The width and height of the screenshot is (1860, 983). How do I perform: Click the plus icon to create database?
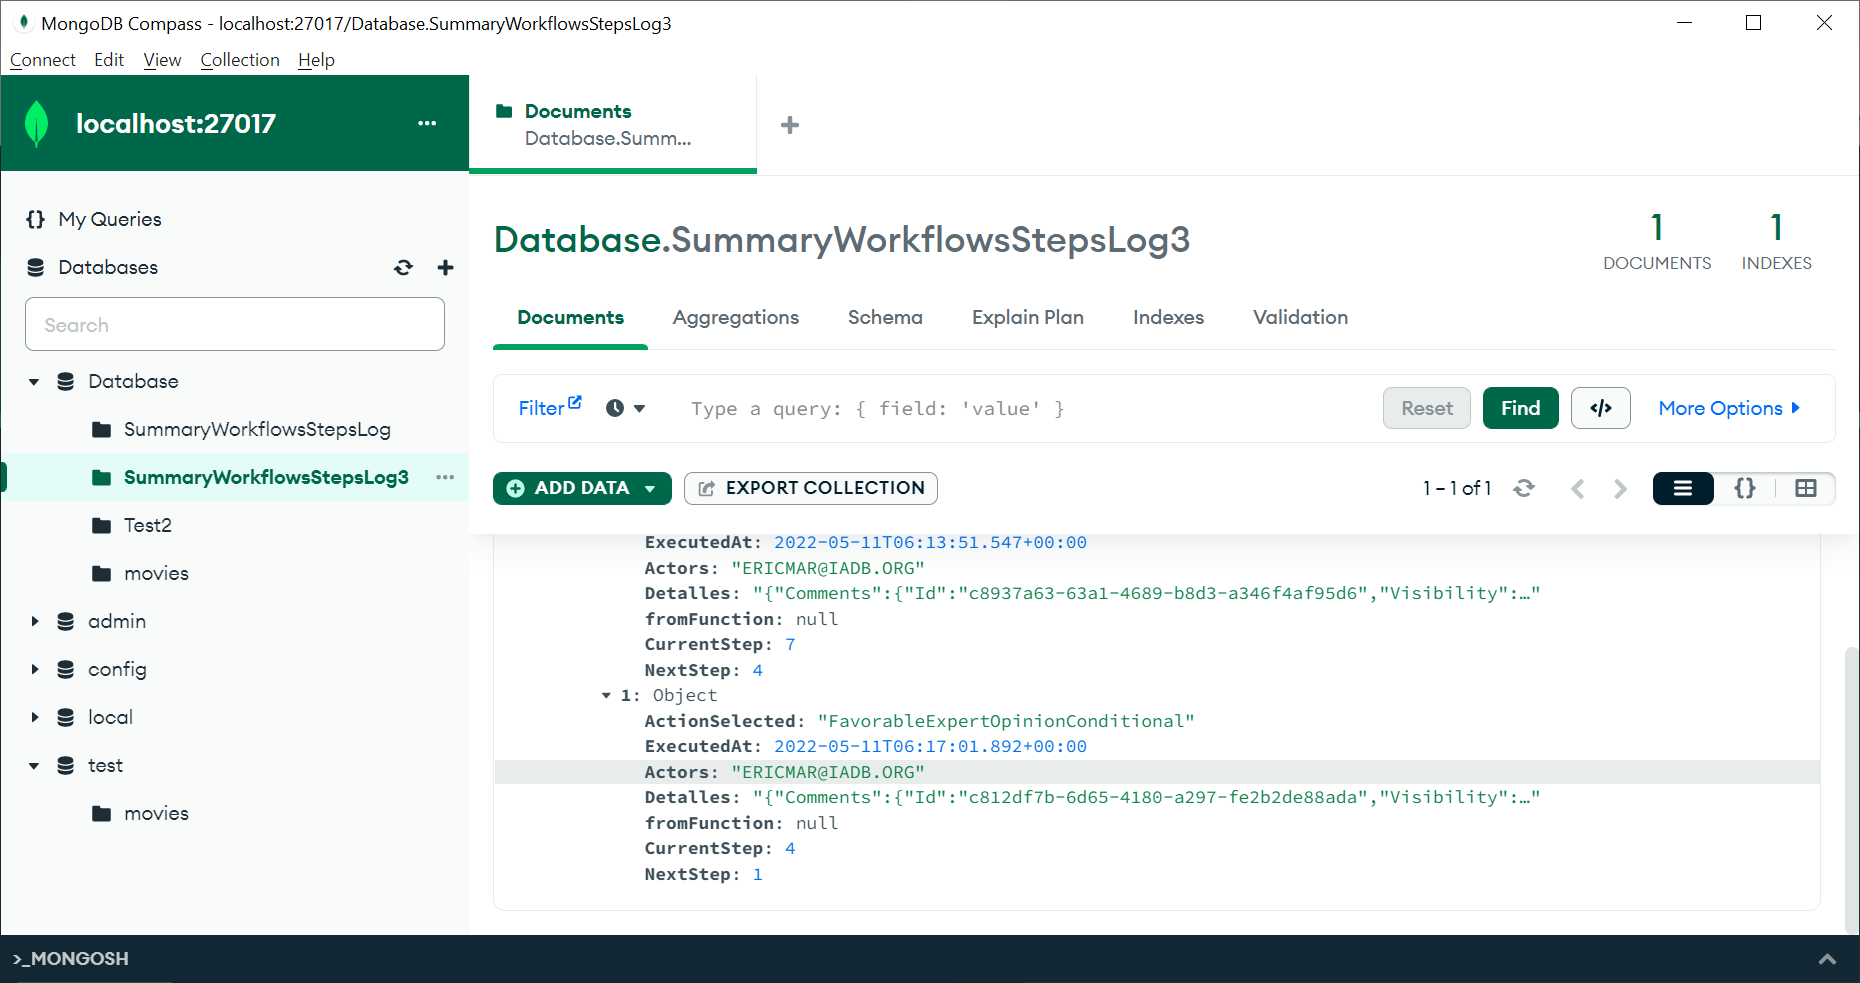(x=446, y=267)
